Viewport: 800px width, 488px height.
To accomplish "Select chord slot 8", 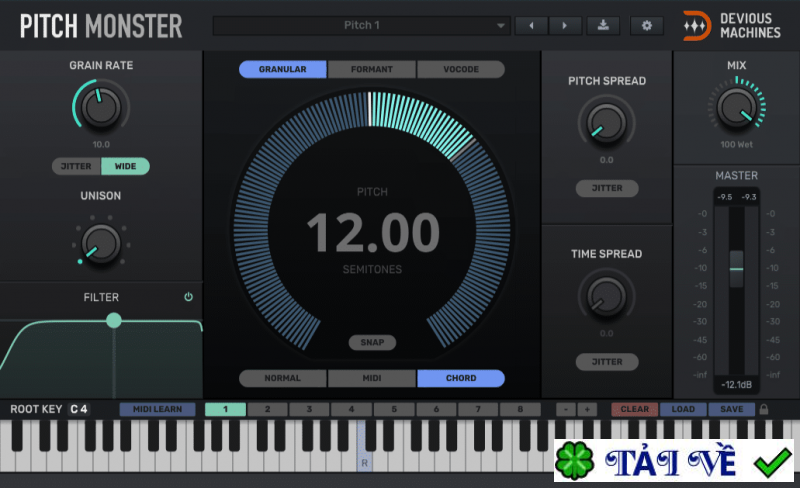I will [x=520, y=409].
